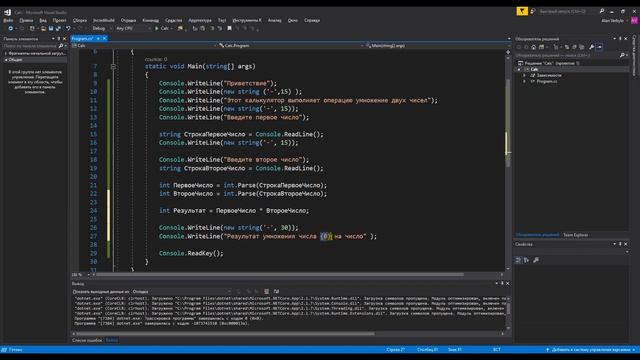Click the Preview Selected Items icon in Solution Explorer
The width and height of the screenshot is (640, 360).
click(599, 47)
